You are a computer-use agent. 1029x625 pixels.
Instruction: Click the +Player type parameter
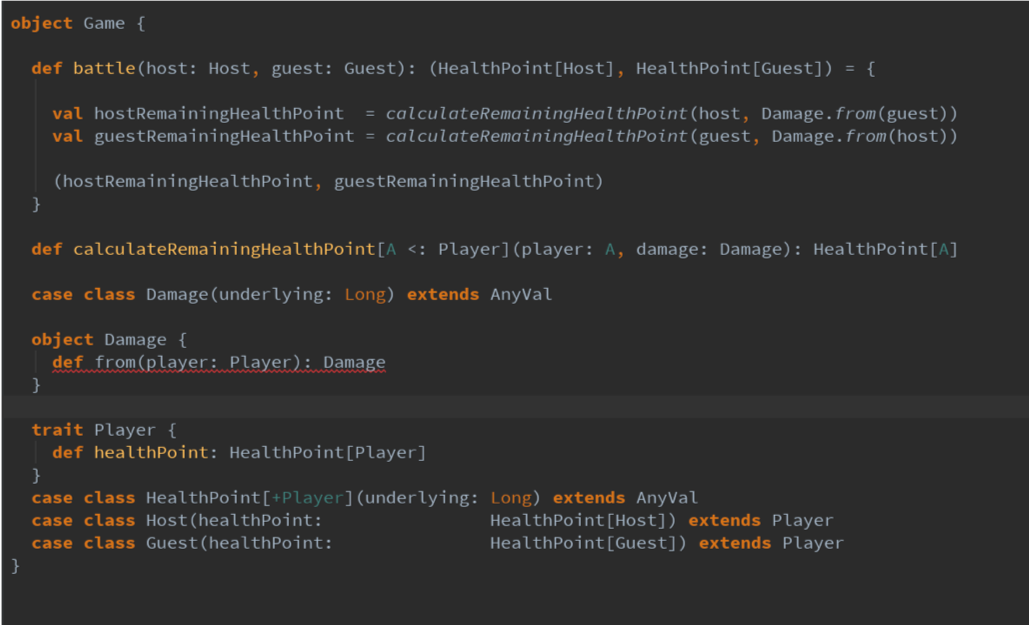307,498
